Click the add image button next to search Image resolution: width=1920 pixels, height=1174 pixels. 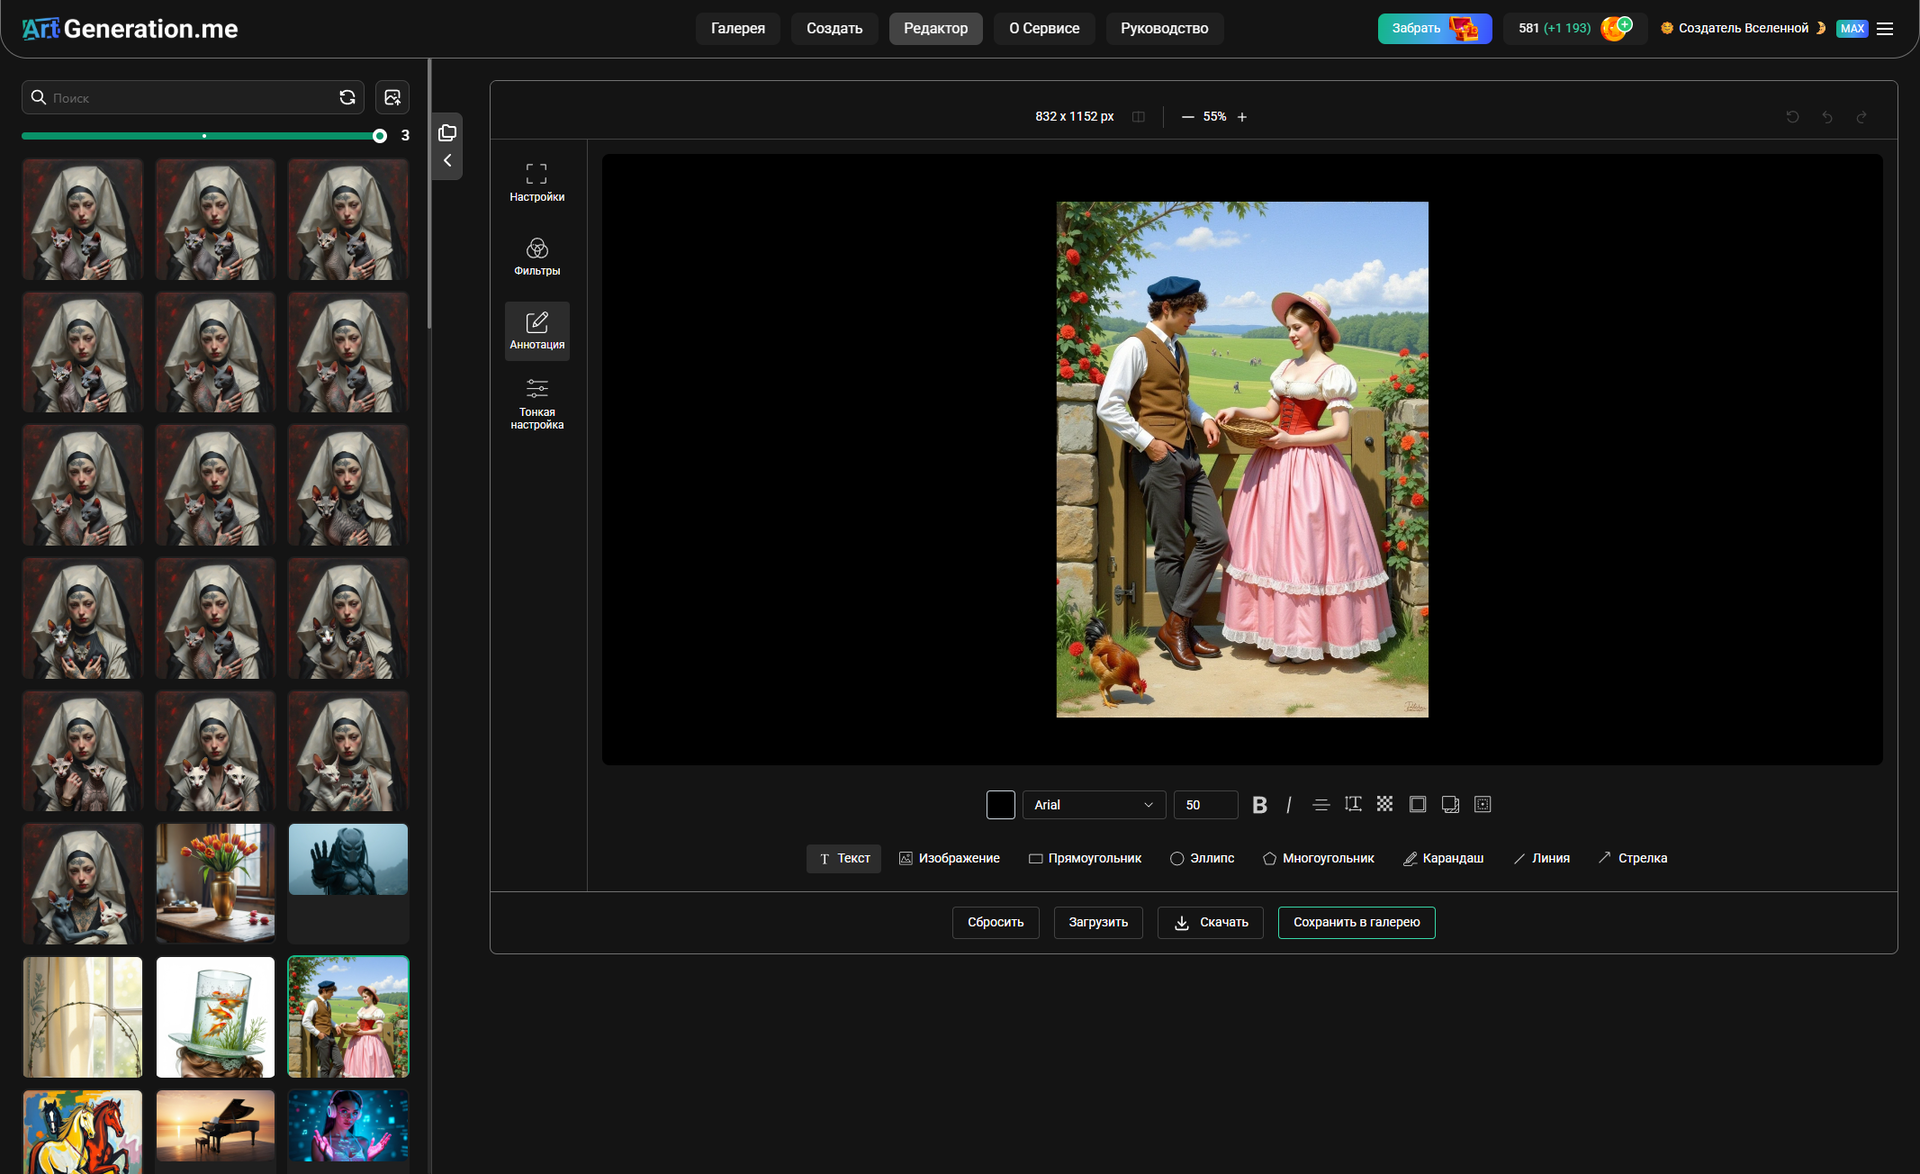point(392,97)
